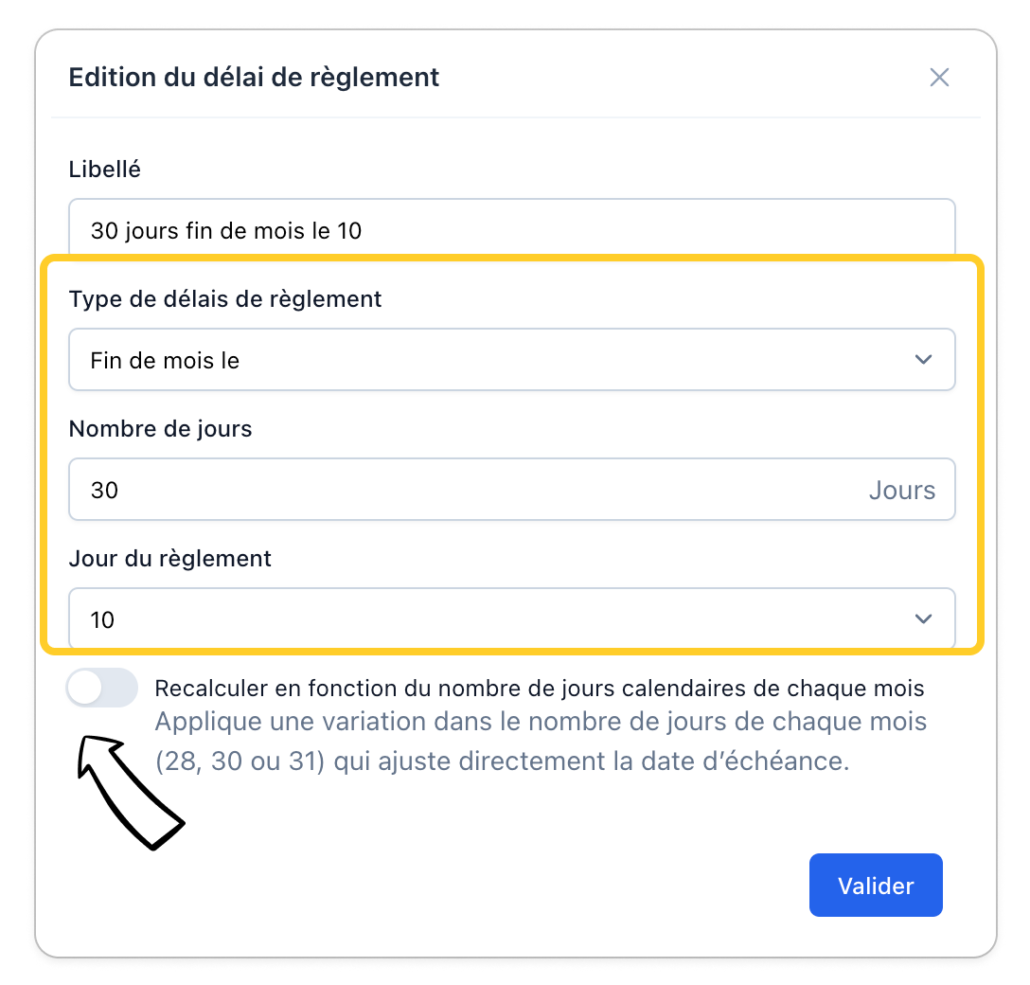Viewport: 1030px width, 985px height.
Task: Click the Nombre de jours label
Action: coord(160,429)
